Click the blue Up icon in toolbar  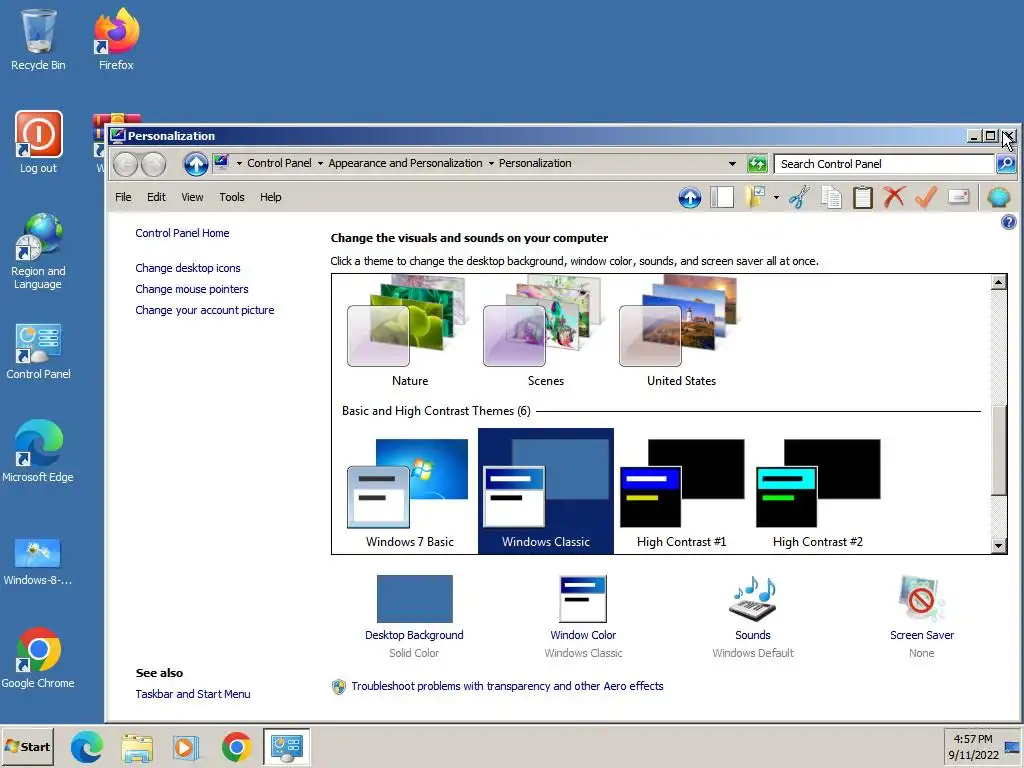(690, 197)
